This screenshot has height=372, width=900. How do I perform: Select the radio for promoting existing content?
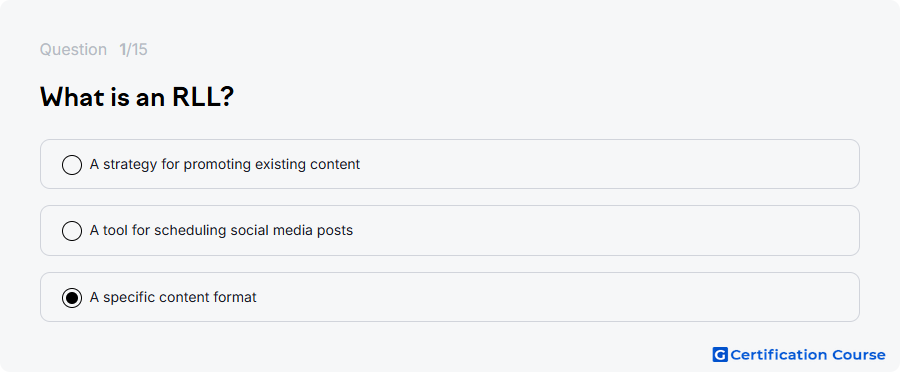(72, 165)
